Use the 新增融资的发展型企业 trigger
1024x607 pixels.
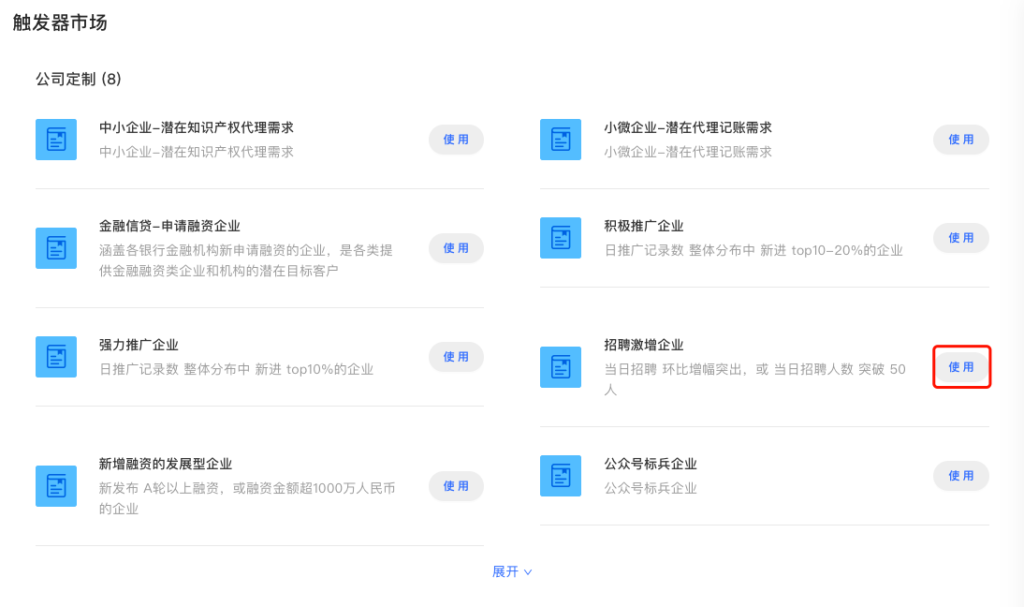[456, 486]
